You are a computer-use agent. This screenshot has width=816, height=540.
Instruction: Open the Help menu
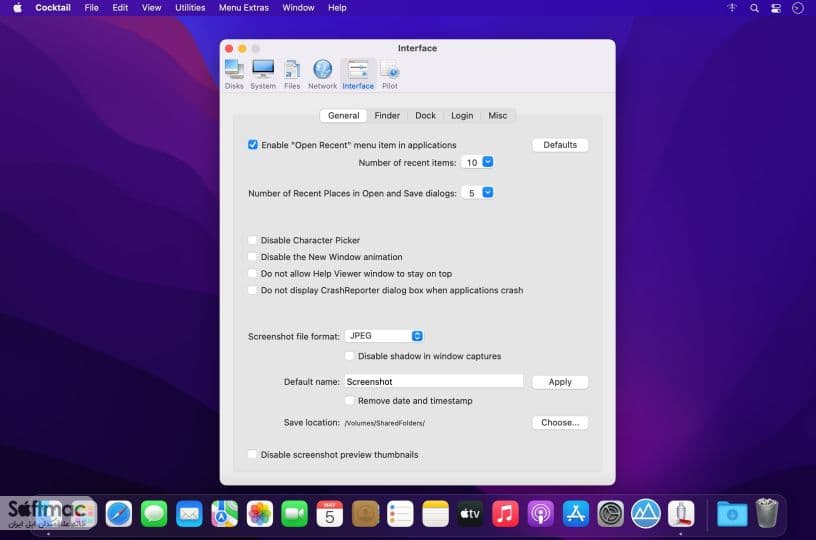tap(337, 8)
